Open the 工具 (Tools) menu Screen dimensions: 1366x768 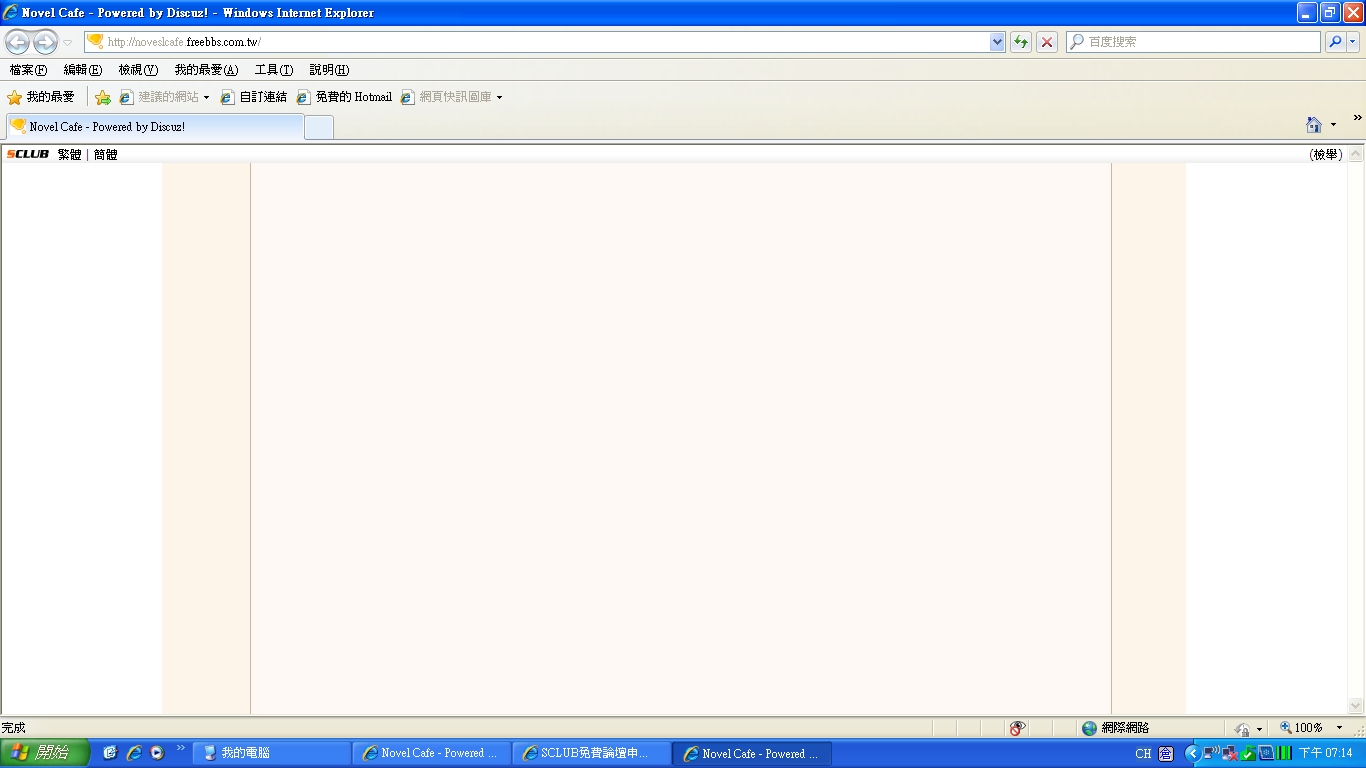pos(273,70)
